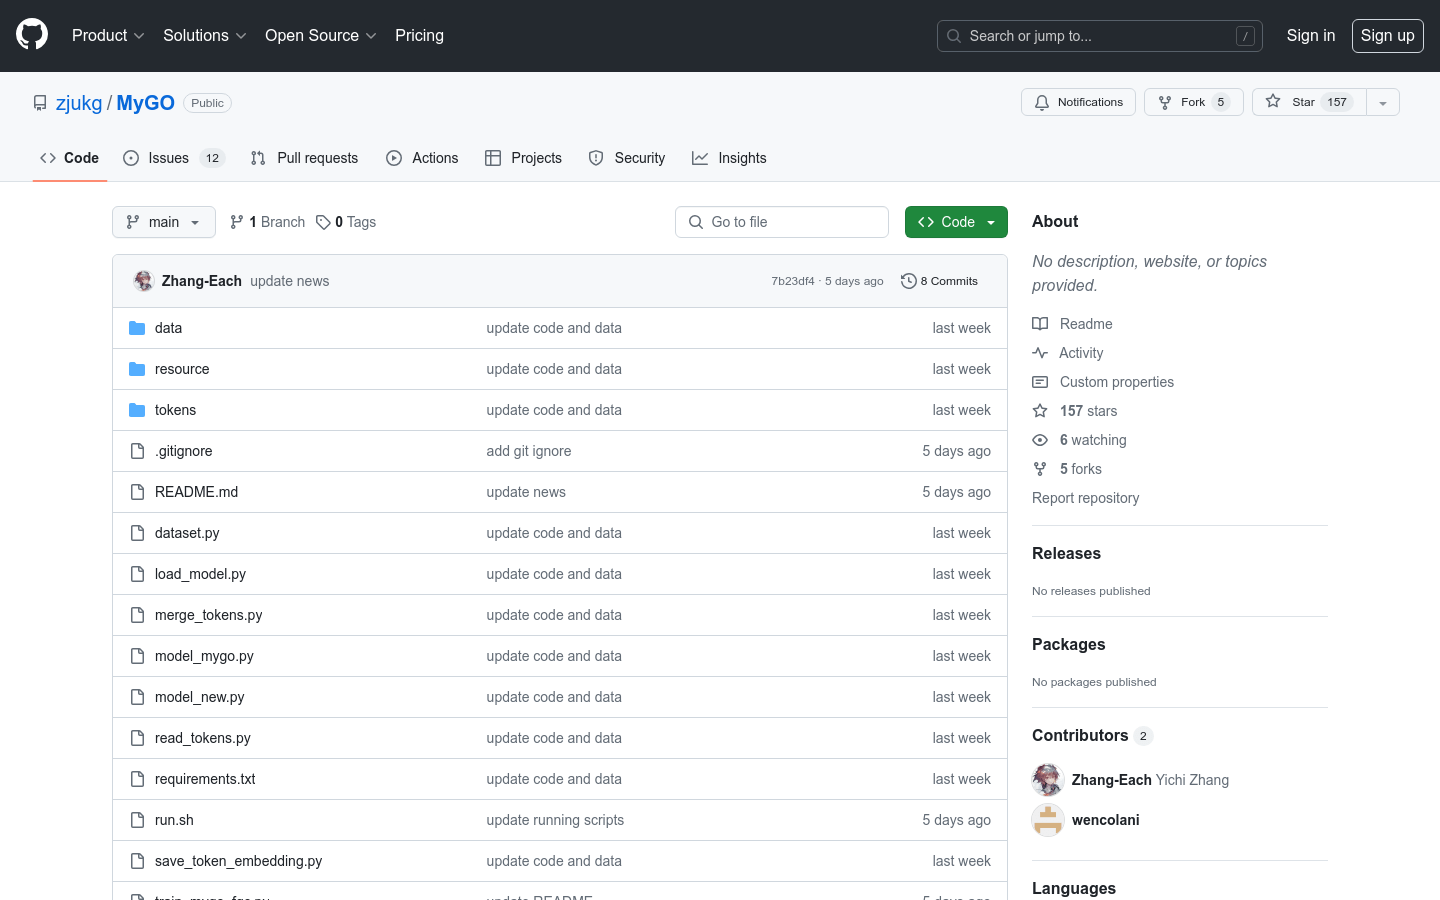Open the Security tab
The width and height of the screenshot is (1440, 900).
[x=627, y=158]
